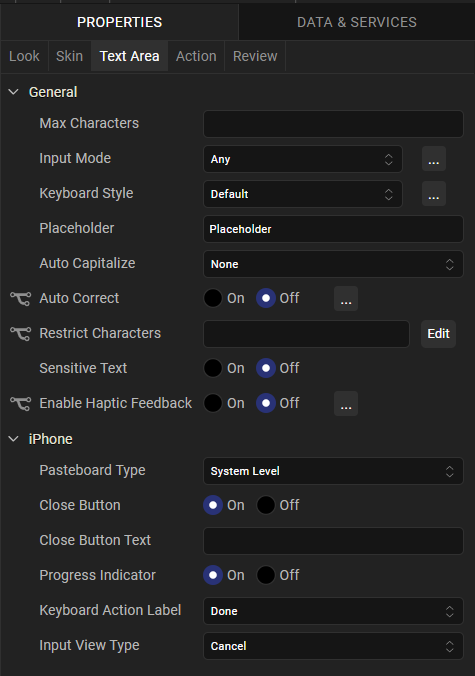Image resolution: width=475 pixels, height=676 pixels.
Task: Click the fork icon beside Enable Haptic Feedback
Action: point(20,404)
